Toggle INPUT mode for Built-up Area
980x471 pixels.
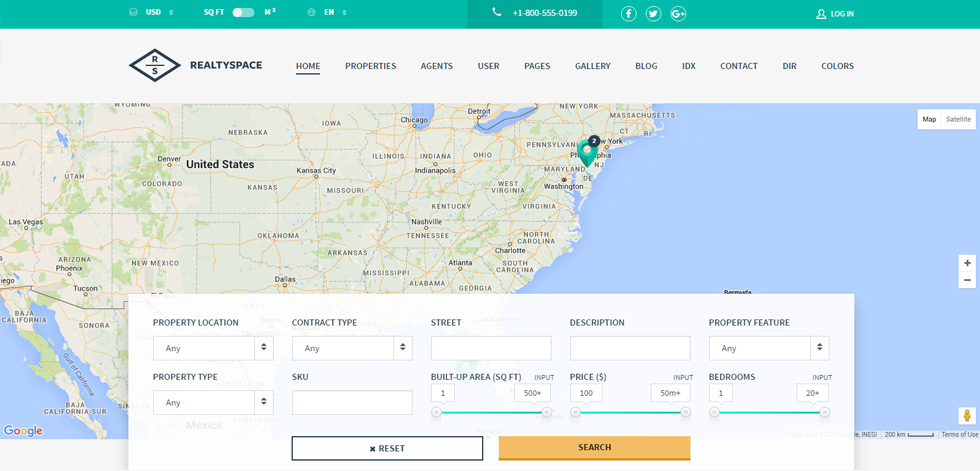coord(544,377)
